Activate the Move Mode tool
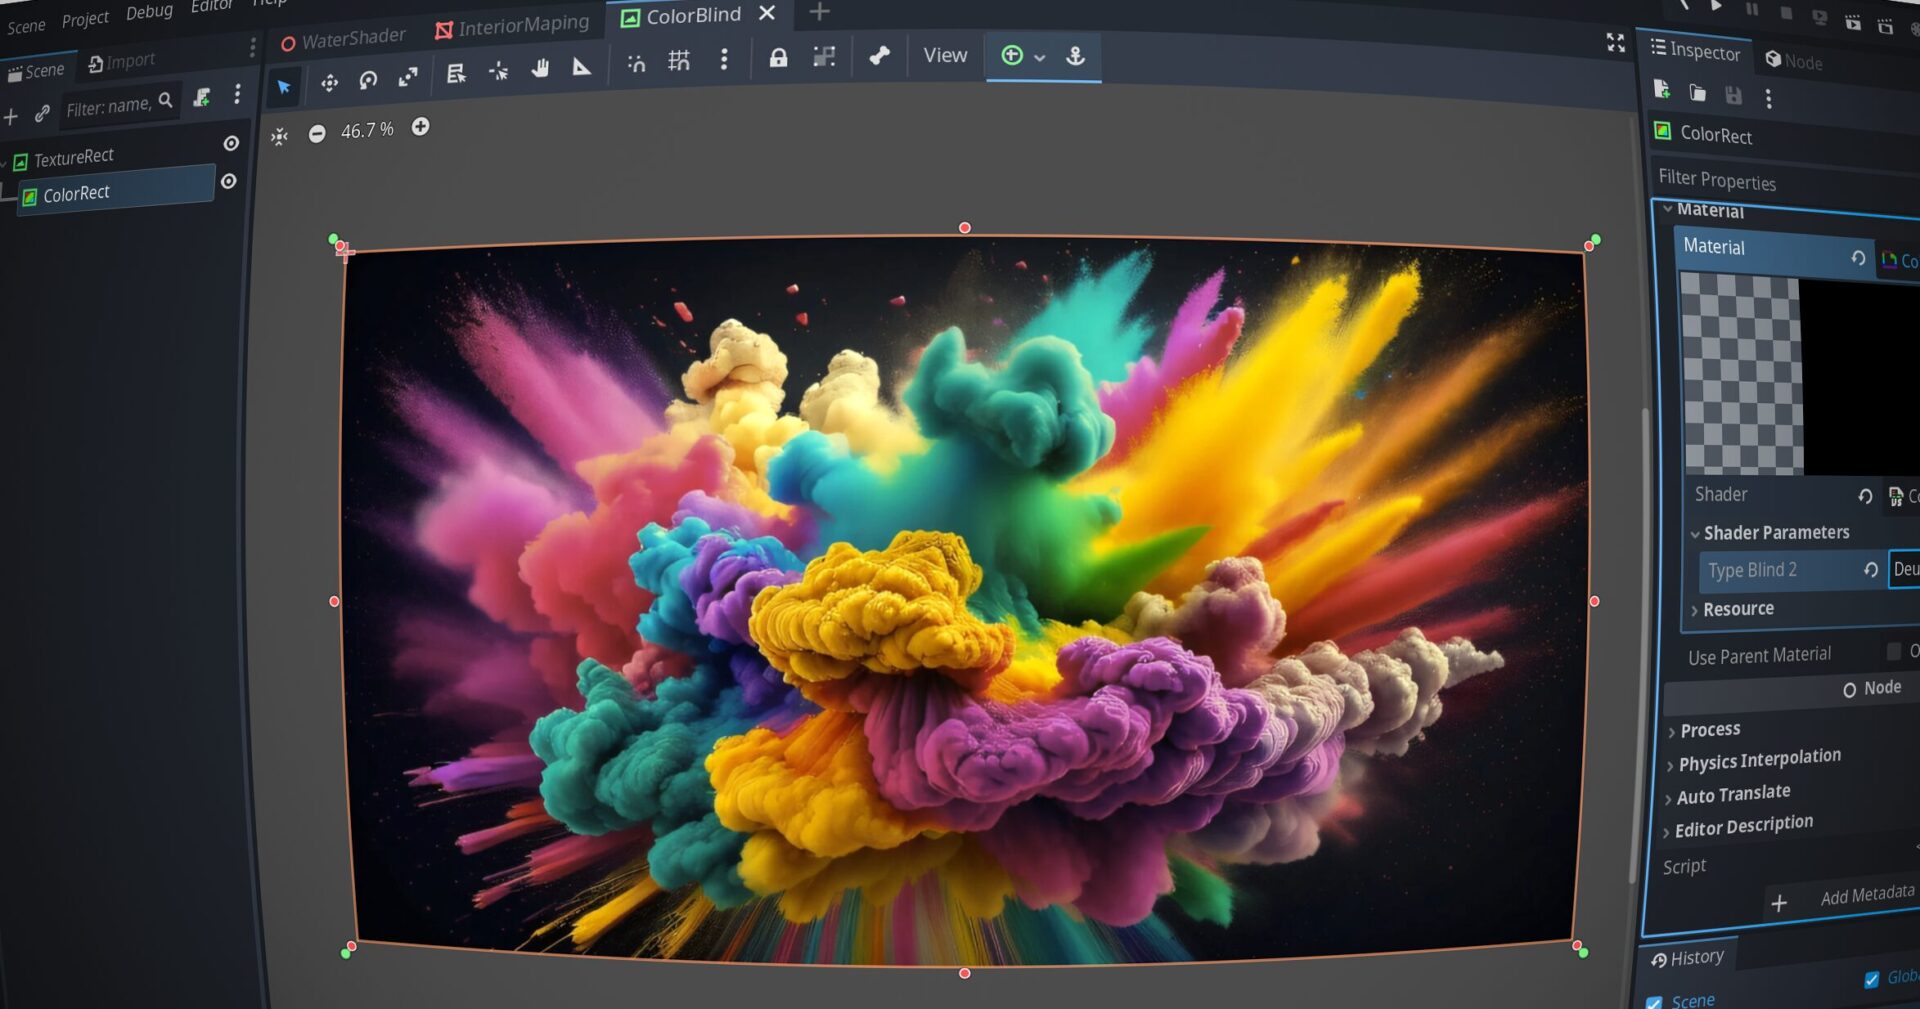Viewport: 1920px width, 1009px height. tap(329, 83)
